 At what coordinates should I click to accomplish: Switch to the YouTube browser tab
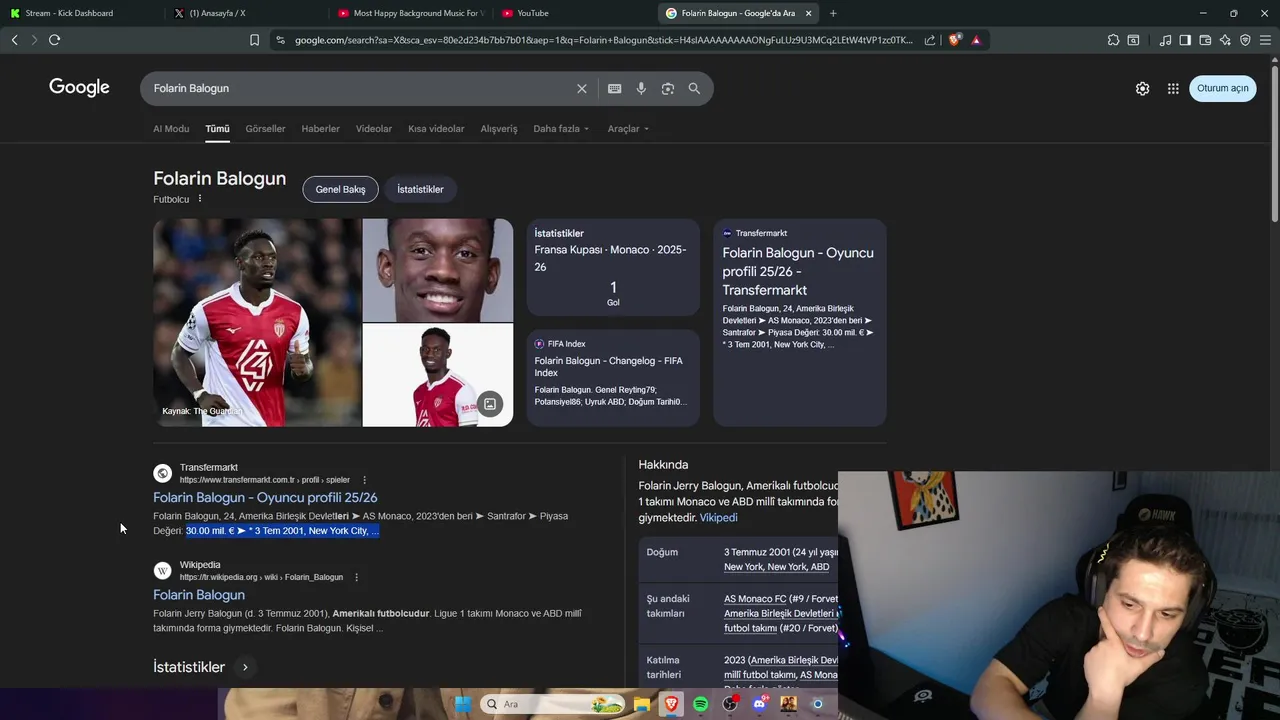pos(574,13)
